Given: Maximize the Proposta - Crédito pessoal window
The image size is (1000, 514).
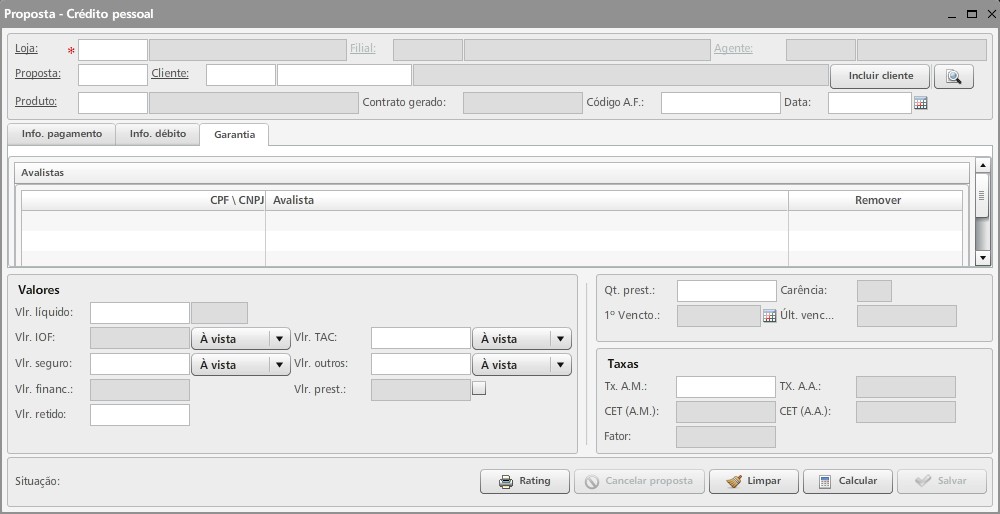Looking at the screenshot, I should click(x=972, y=14).
